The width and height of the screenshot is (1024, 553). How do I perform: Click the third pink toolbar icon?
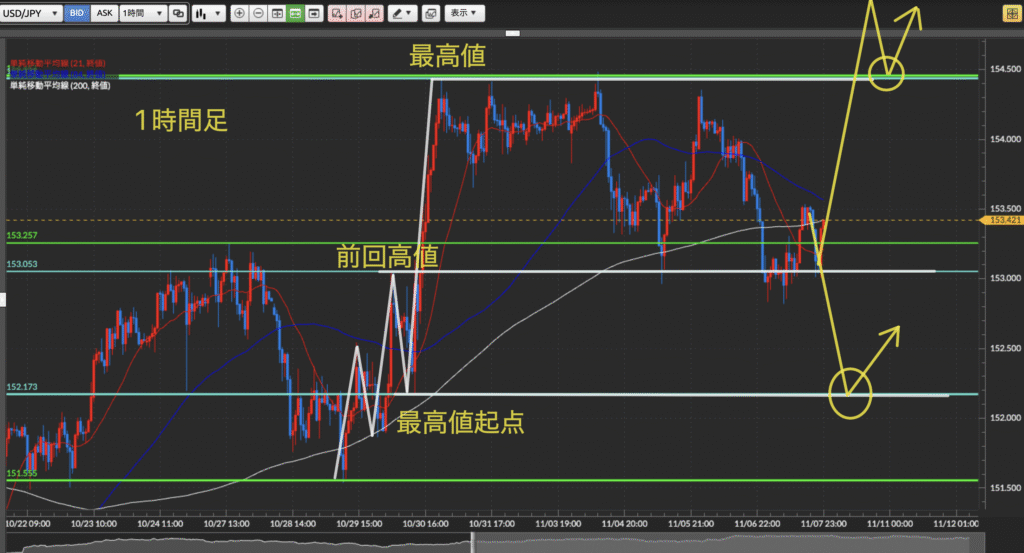376,14
